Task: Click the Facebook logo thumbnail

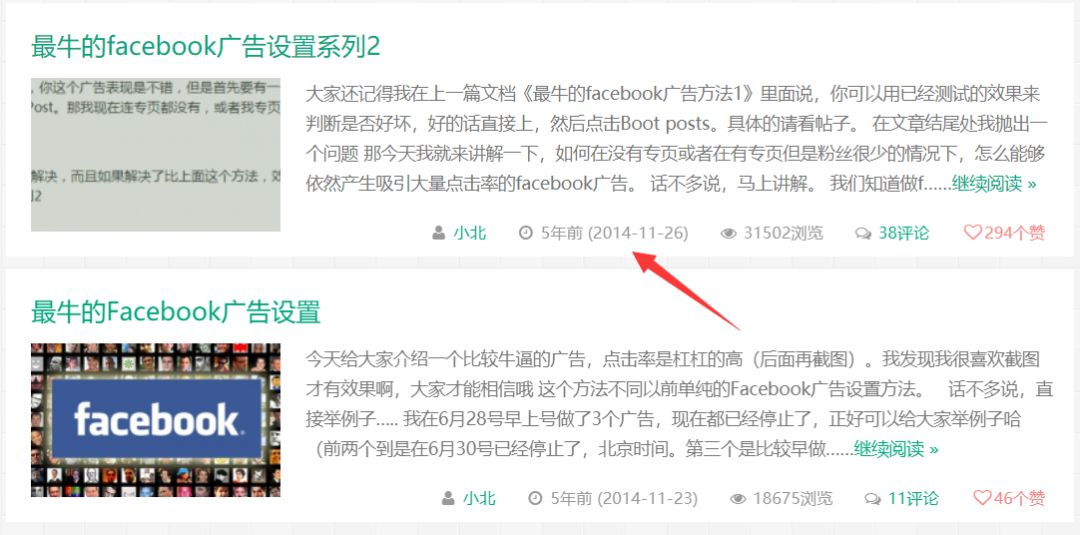Action: tap(156, 420)
